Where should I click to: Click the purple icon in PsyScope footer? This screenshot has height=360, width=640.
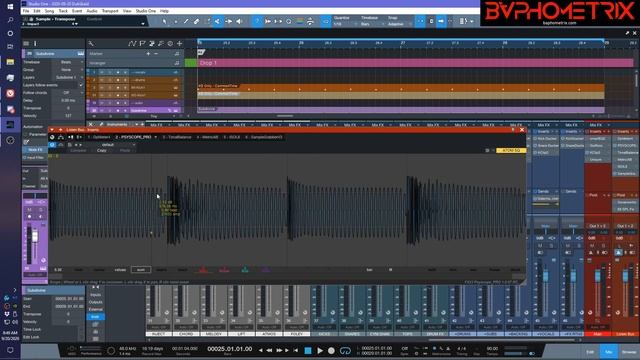click(265, 270)
